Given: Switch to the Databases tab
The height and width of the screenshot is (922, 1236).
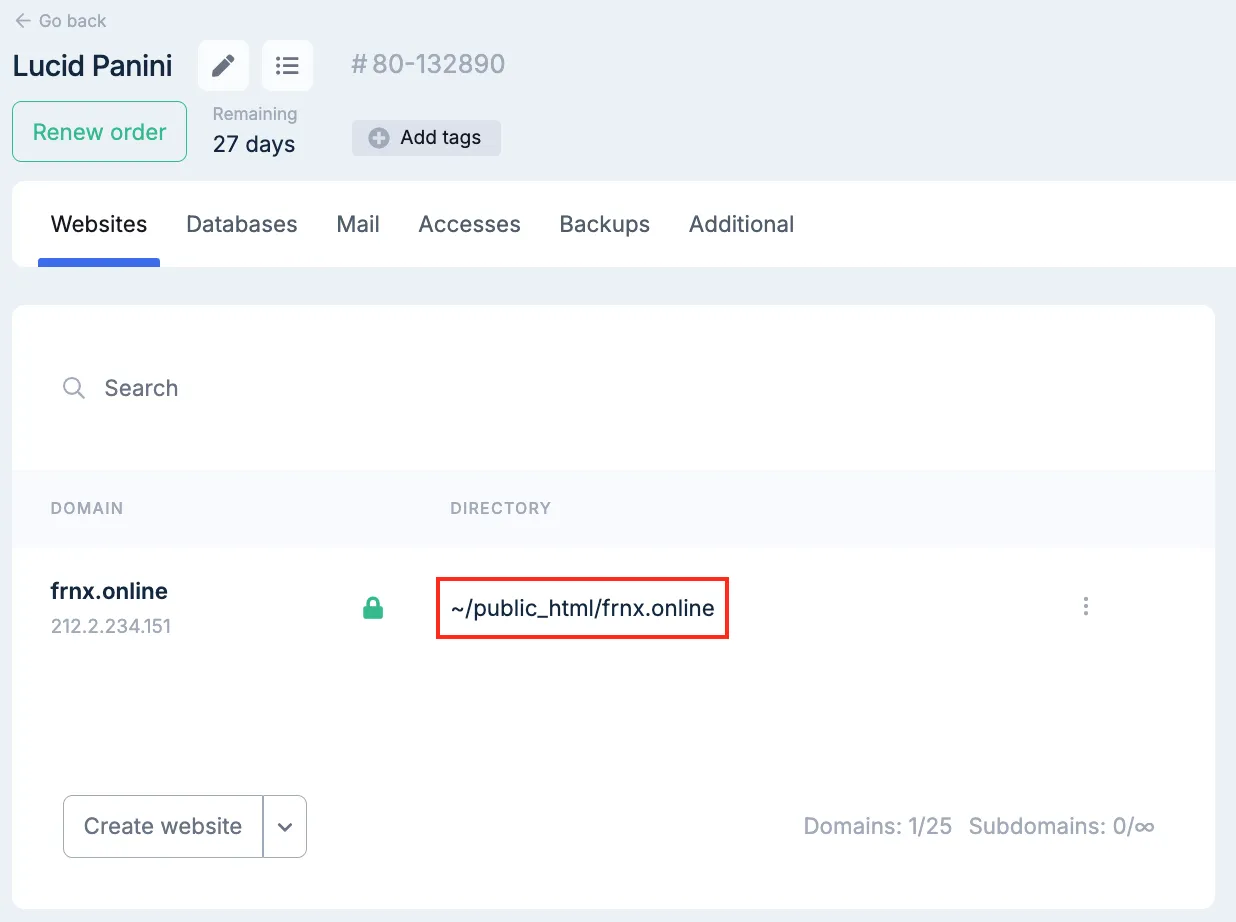Looking at the screenshot, I should click(x=242, y=224).
